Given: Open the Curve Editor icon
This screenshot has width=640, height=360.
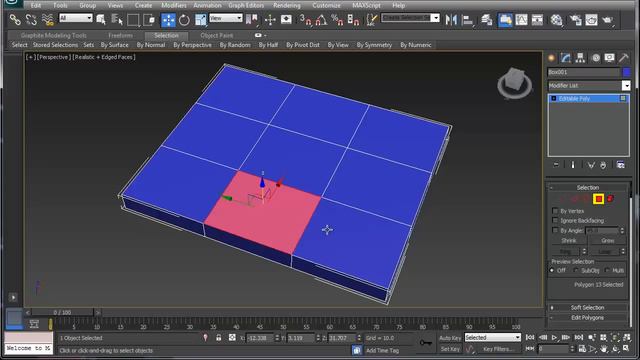Looking at the screenshot, I should pyautogui.click(x=521, y=20).
